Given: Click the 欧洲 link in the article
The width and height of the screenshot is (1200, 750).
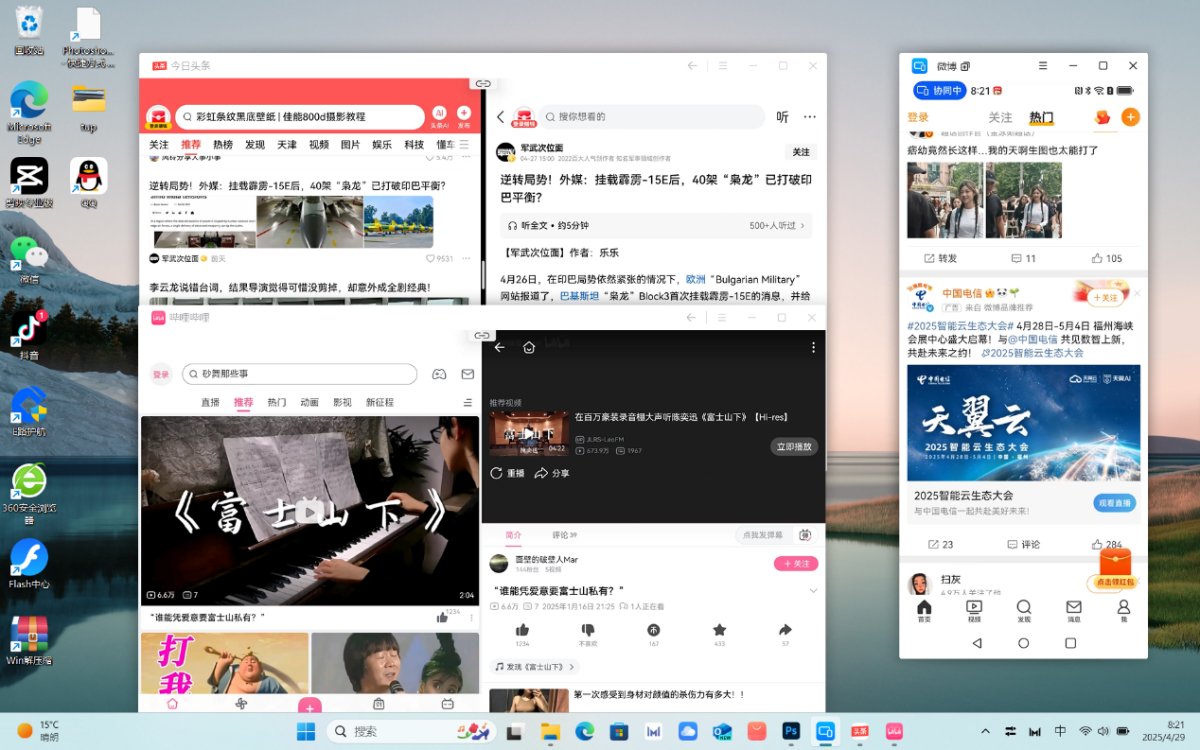Looking at the screenshot, I should [695, 279].
